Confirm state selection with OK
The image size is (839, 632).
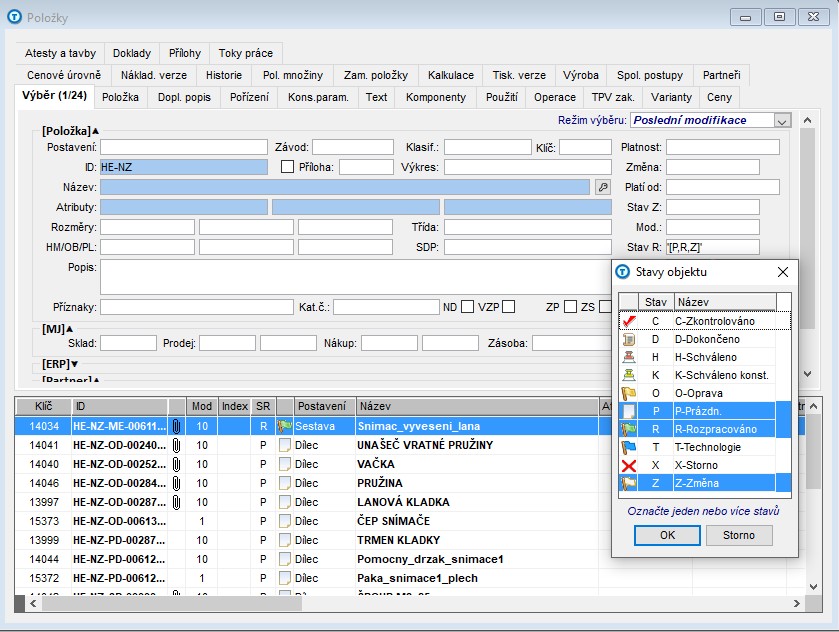(x=667, y=535)
